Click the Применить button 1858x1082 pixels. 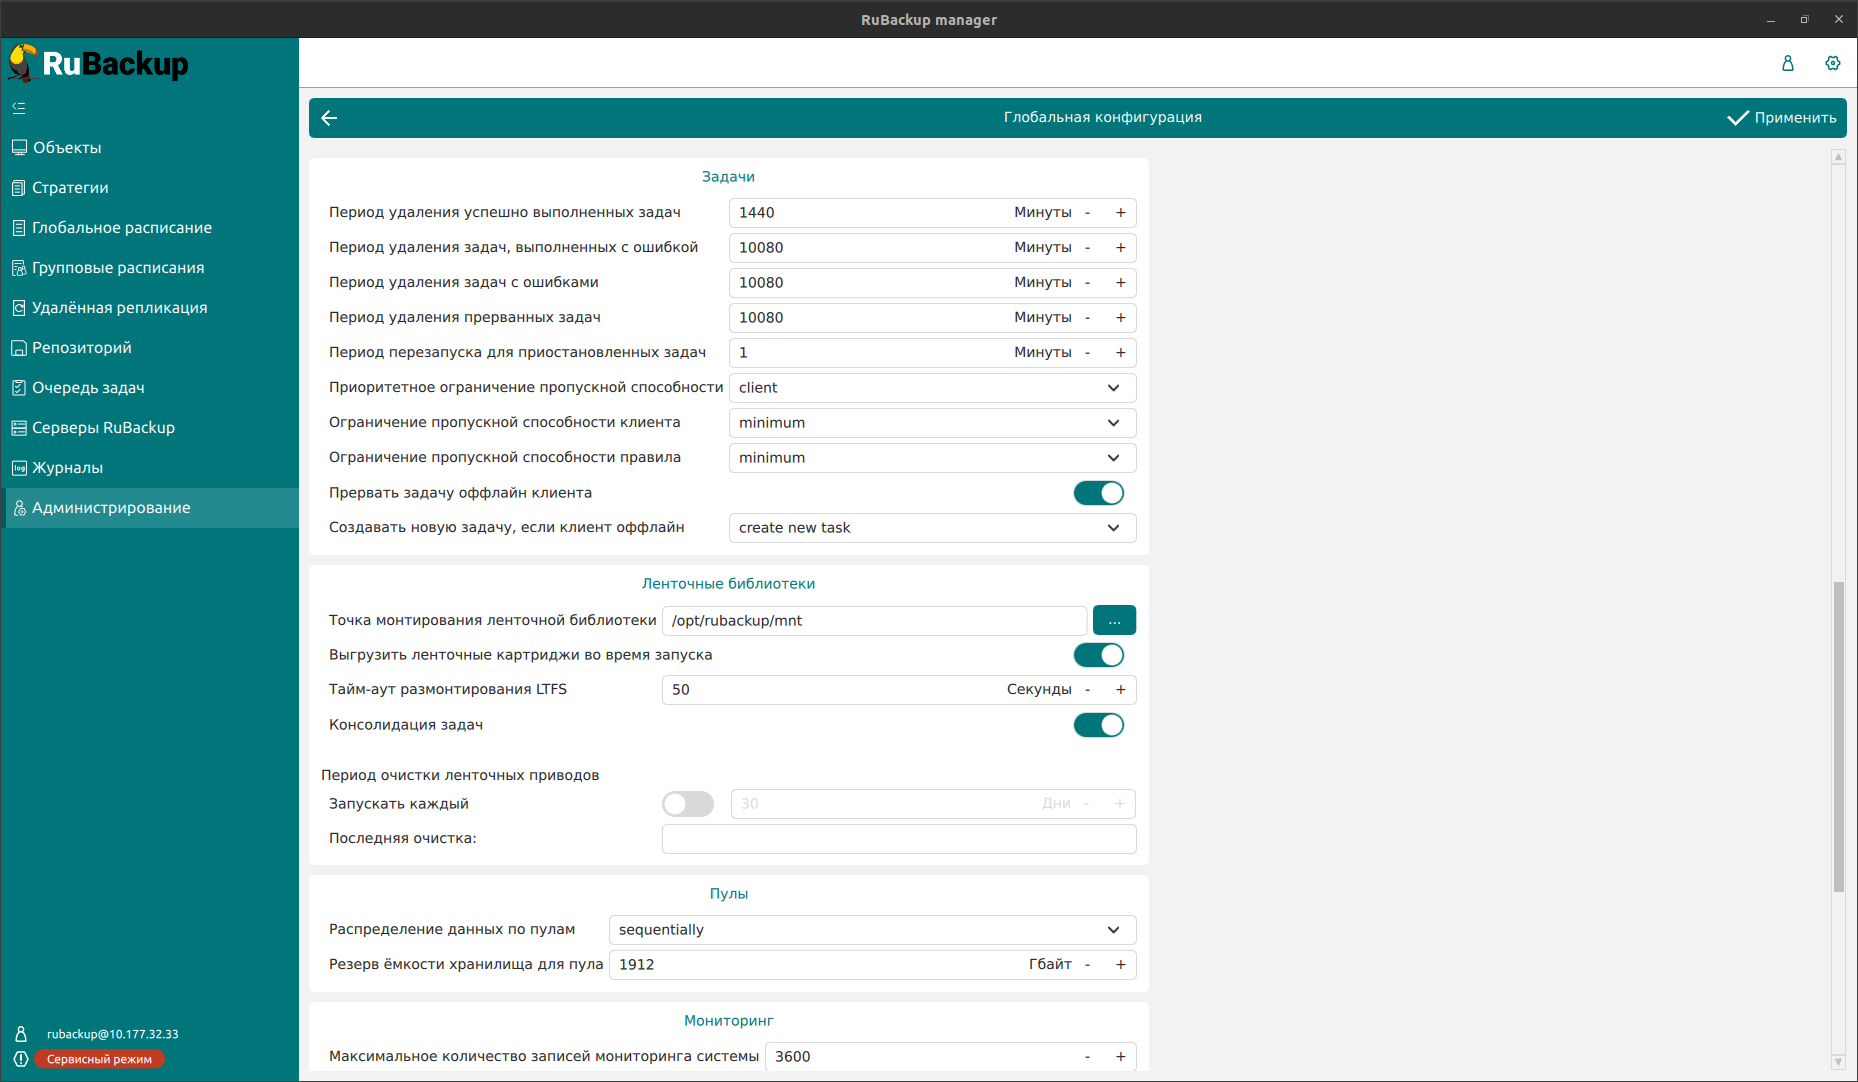[x=1782, y=118]
